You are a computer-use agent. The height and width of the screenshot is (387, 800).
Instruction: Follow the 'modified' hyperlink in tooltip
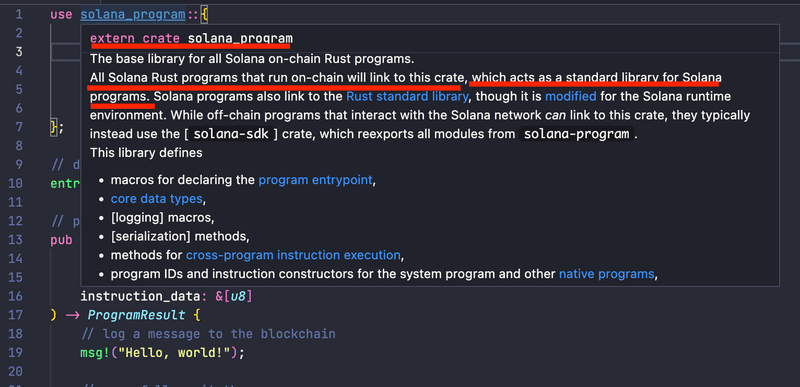570,96
